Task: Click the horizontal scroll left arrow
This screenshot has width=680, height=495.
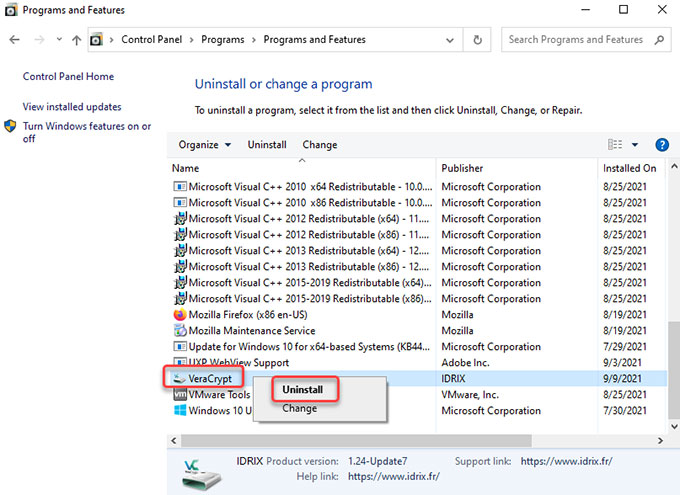Action: [174, 441]
